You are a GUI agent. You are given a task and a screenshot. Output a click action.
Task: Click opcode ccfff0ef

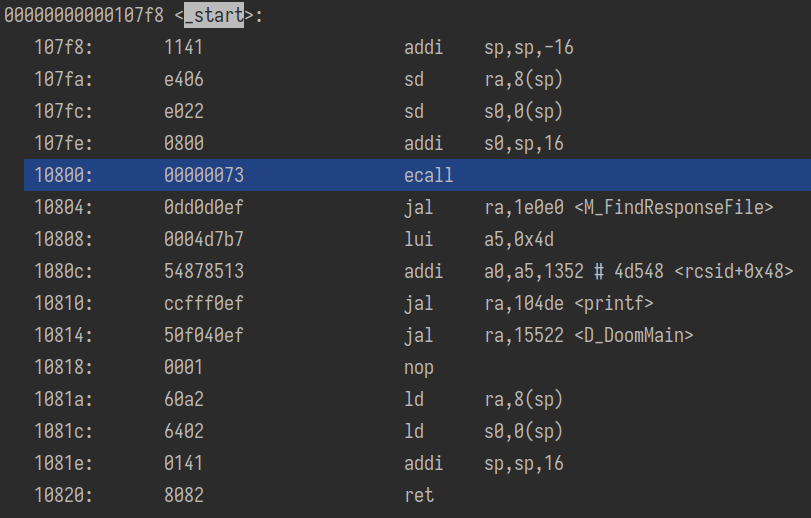tap(204, 303)
